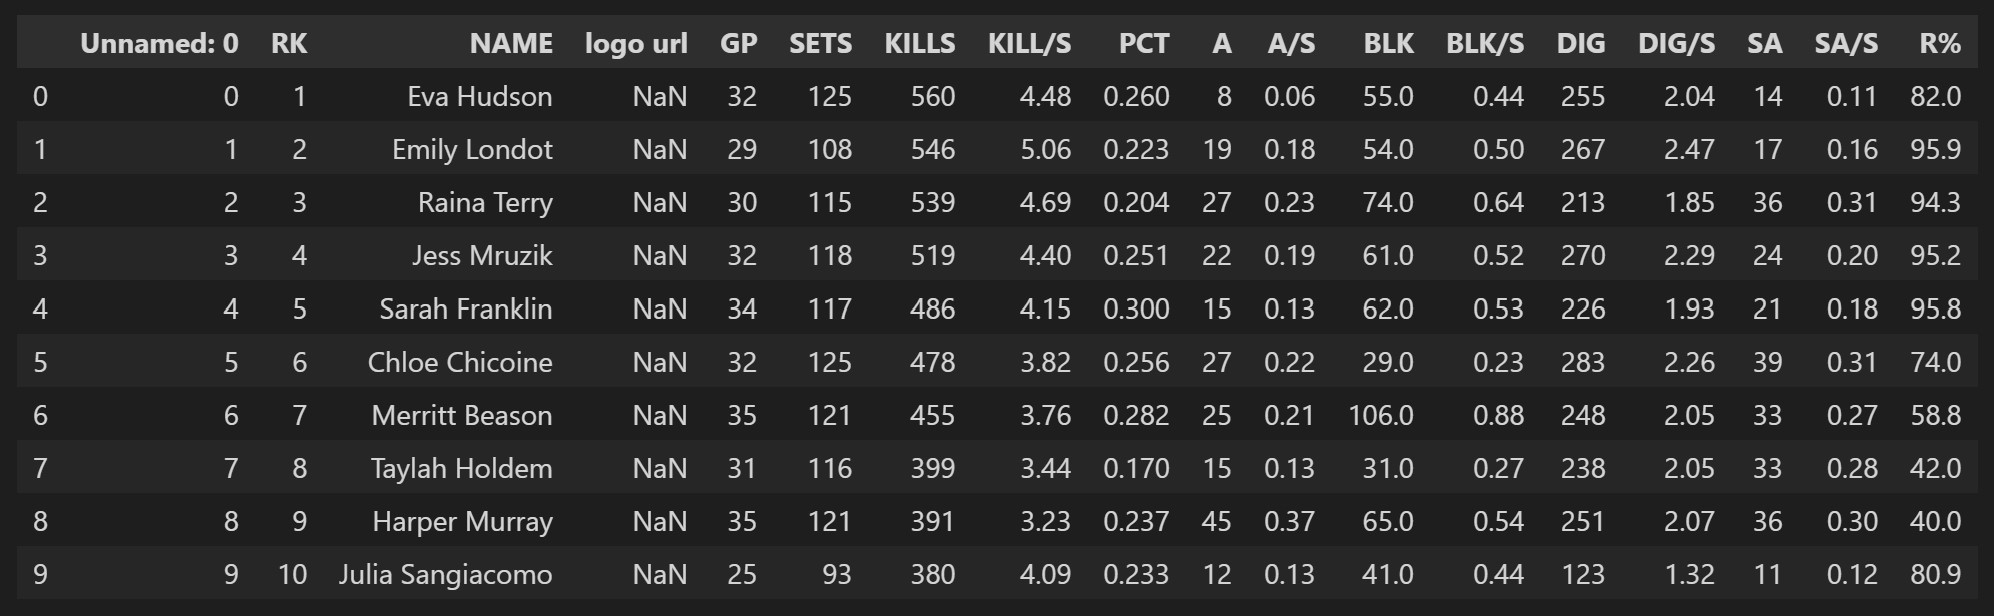Image resolution: width=1994 pixels, height=616 pixels.
Task: Click the KILL/S column header
Action: pos(1029,44)
